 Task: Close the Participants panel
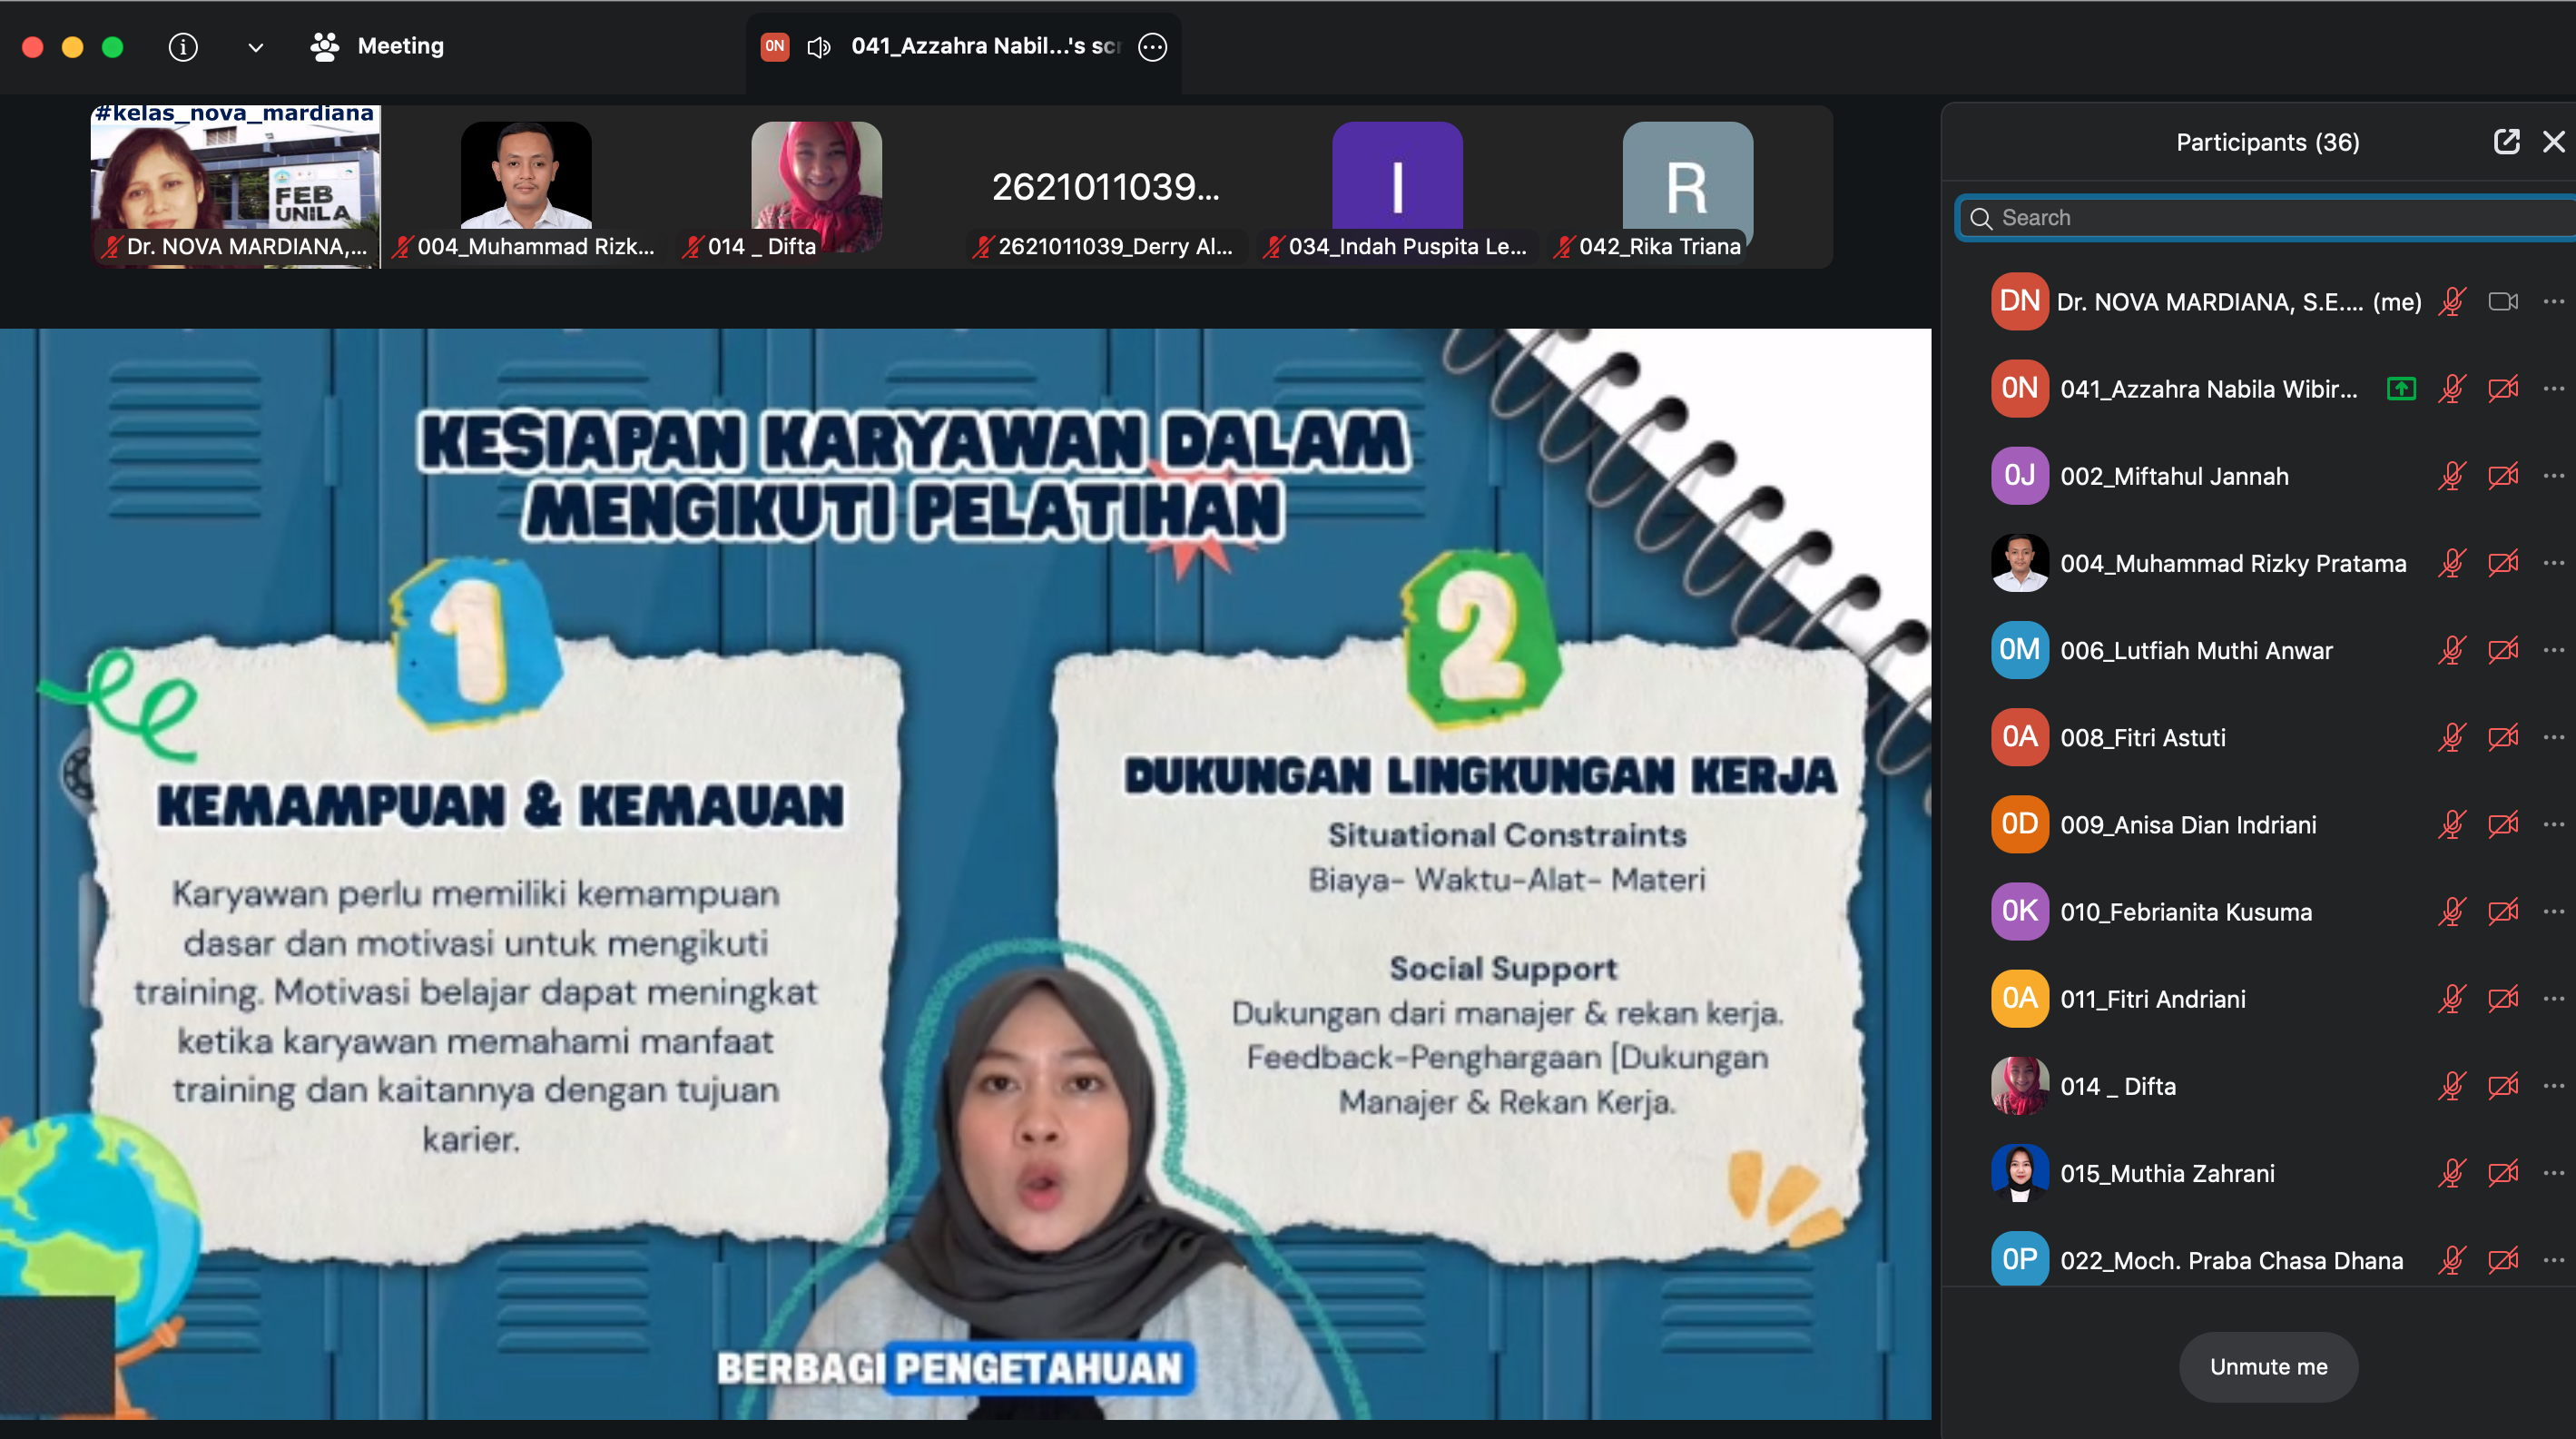click(x=2554, y=142)
